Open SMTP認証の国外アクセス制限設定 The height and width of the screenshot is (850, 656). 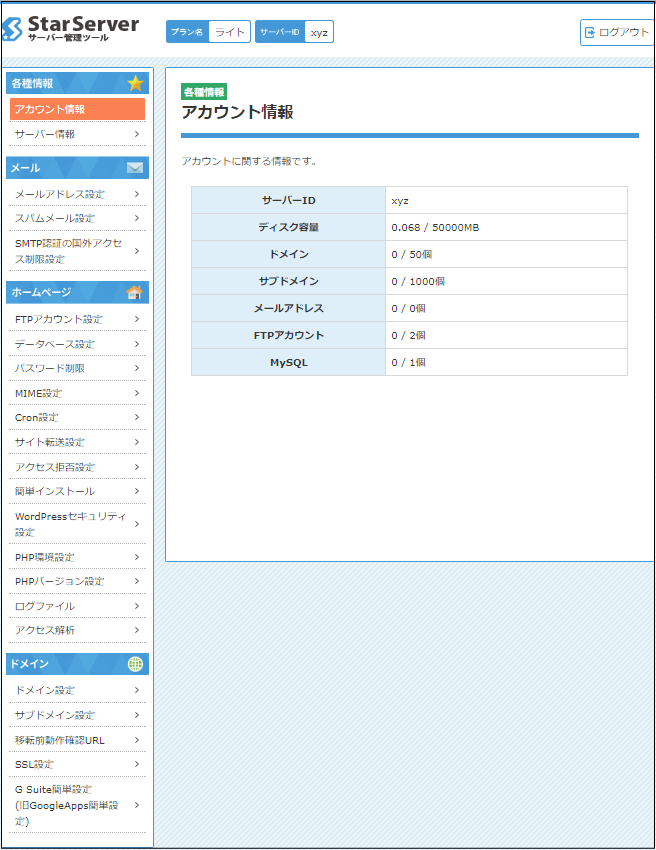(x=78, y=251)
